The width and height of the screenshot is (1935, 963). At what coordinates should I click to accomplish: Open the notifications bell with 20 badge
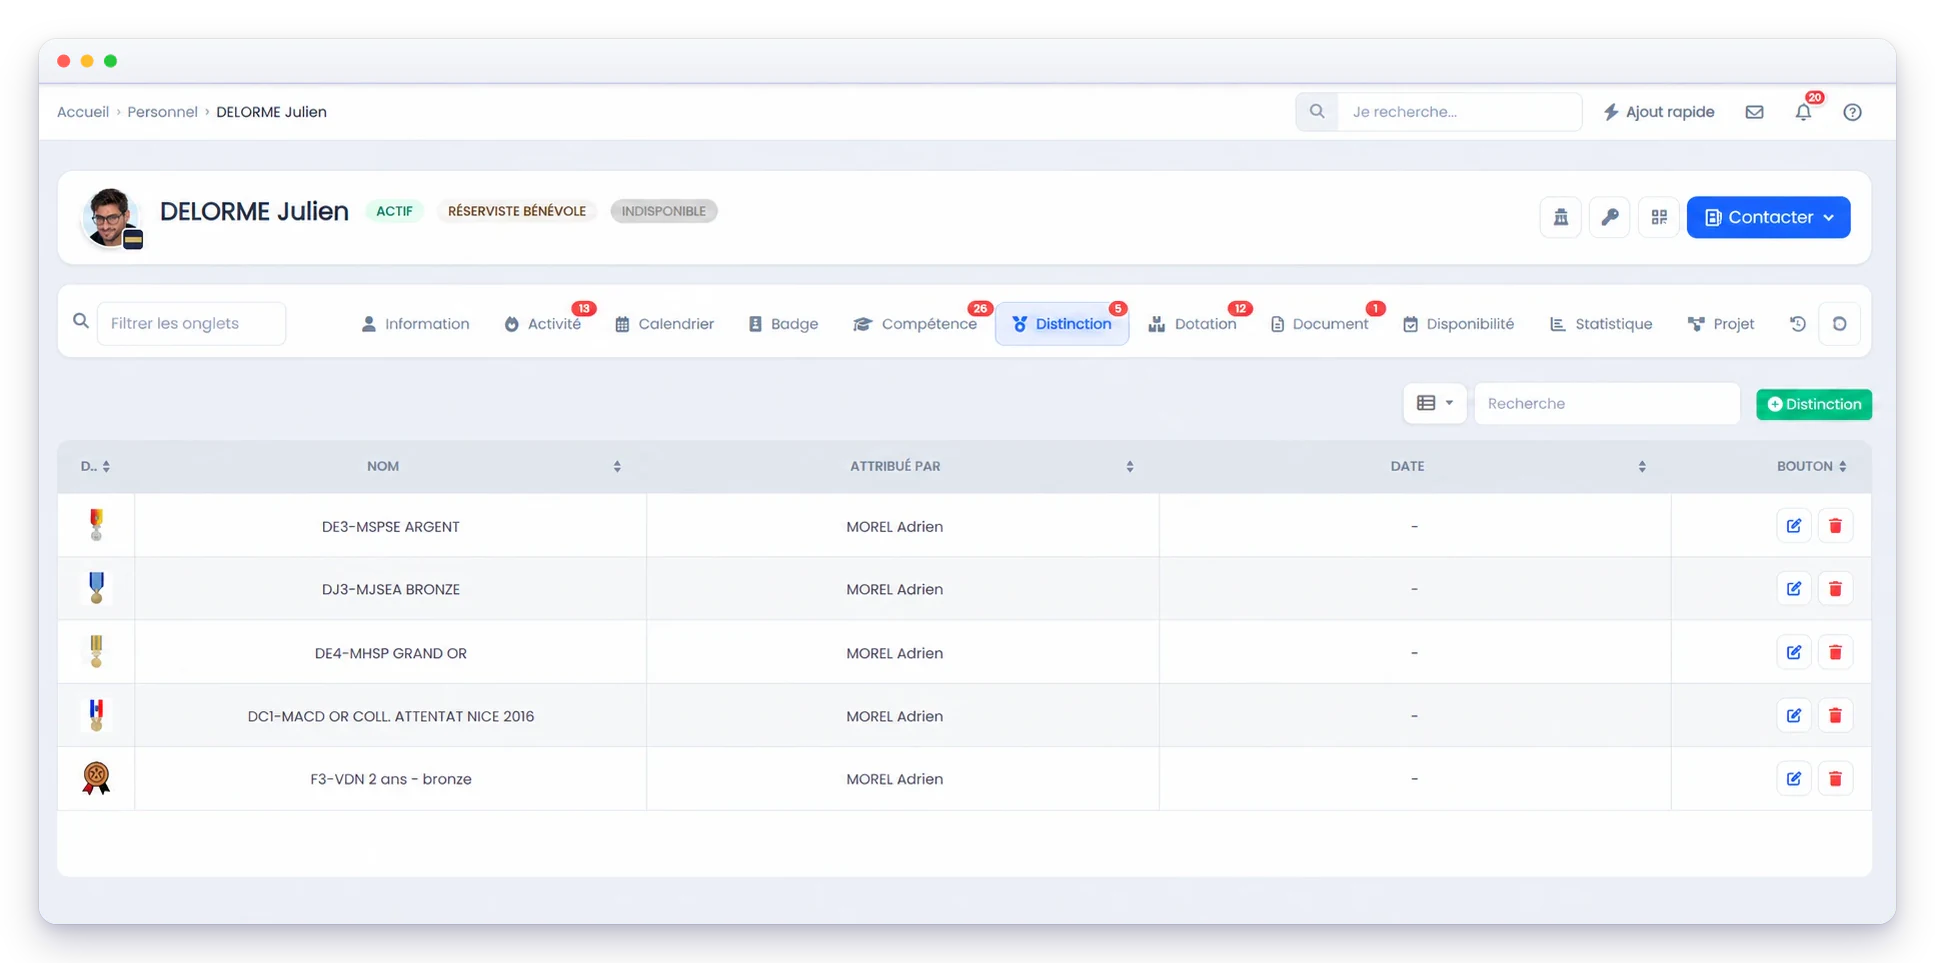(1803, 112)
